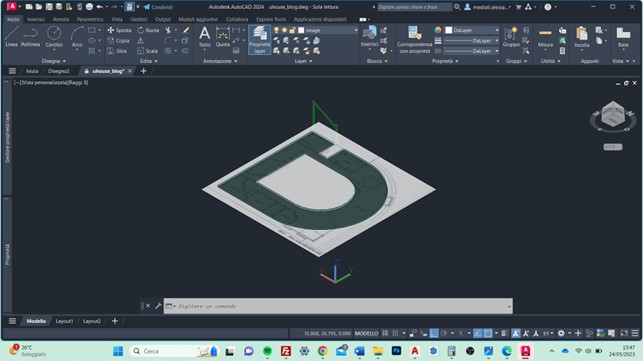
Task: Toggle the grid display in status bar
Action: pos(385,333)
